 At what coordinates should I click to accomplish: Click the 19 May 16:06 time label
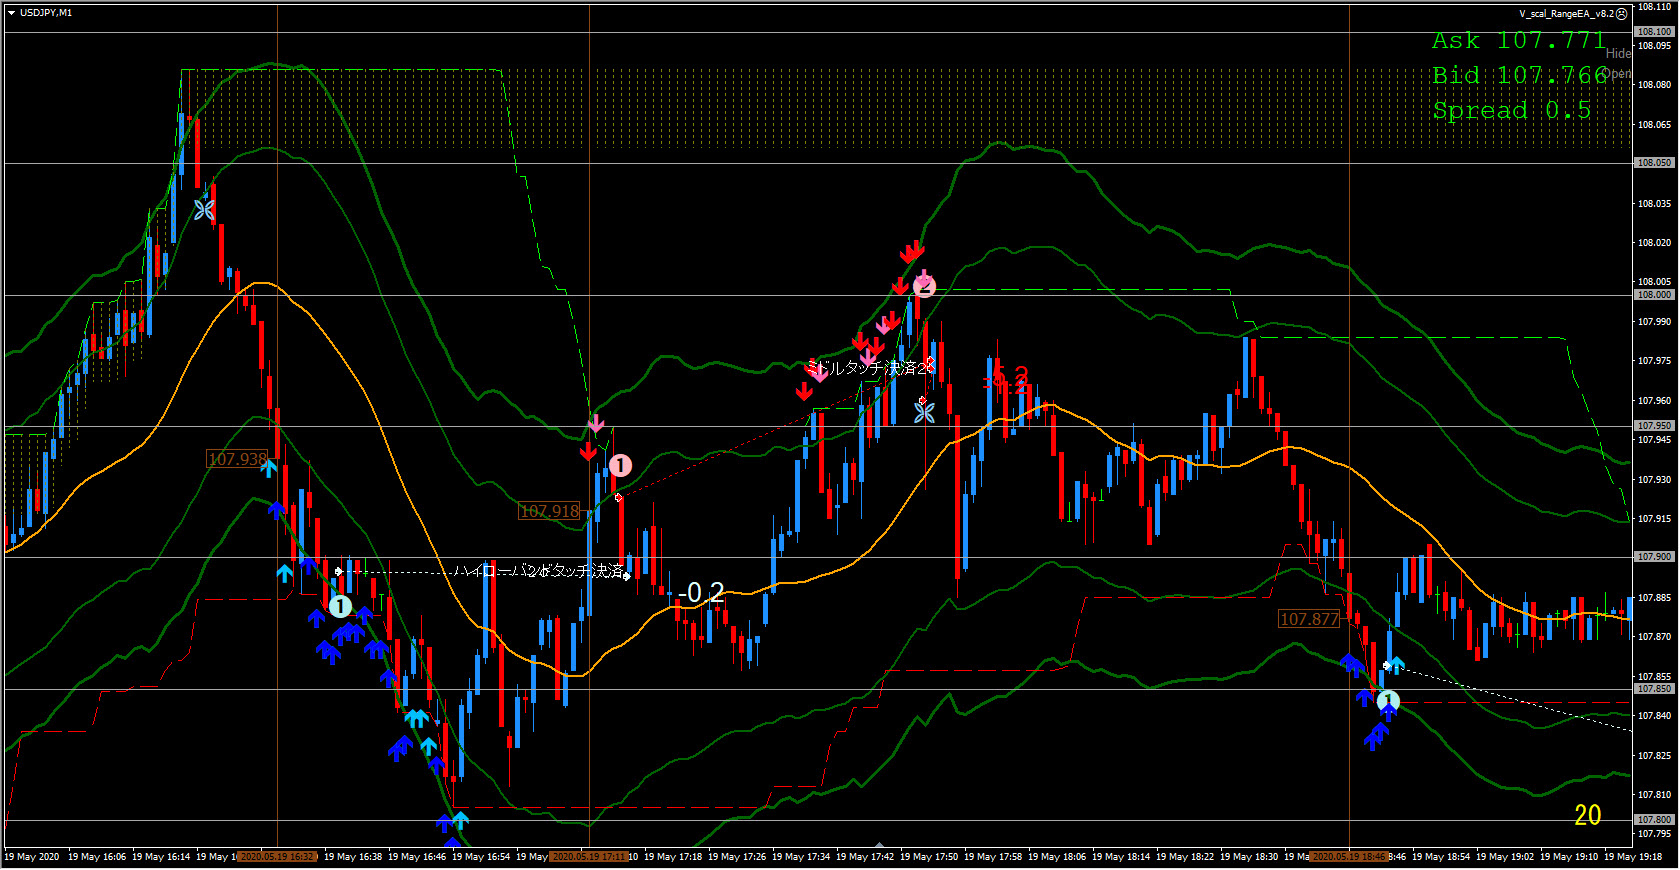coord(97,857)
